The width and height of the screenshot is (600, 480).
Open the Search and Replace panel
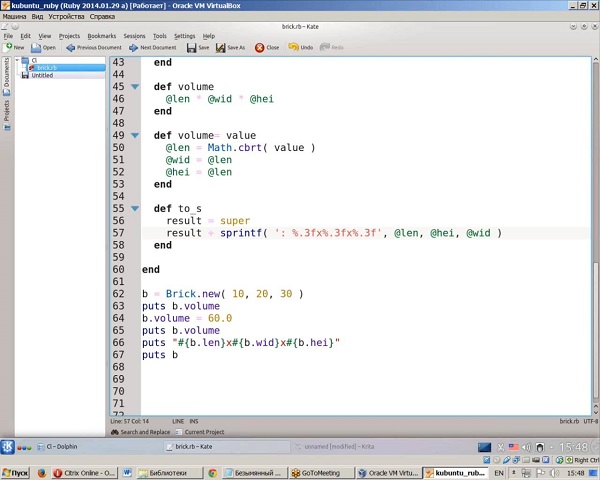tap(142, 432)
